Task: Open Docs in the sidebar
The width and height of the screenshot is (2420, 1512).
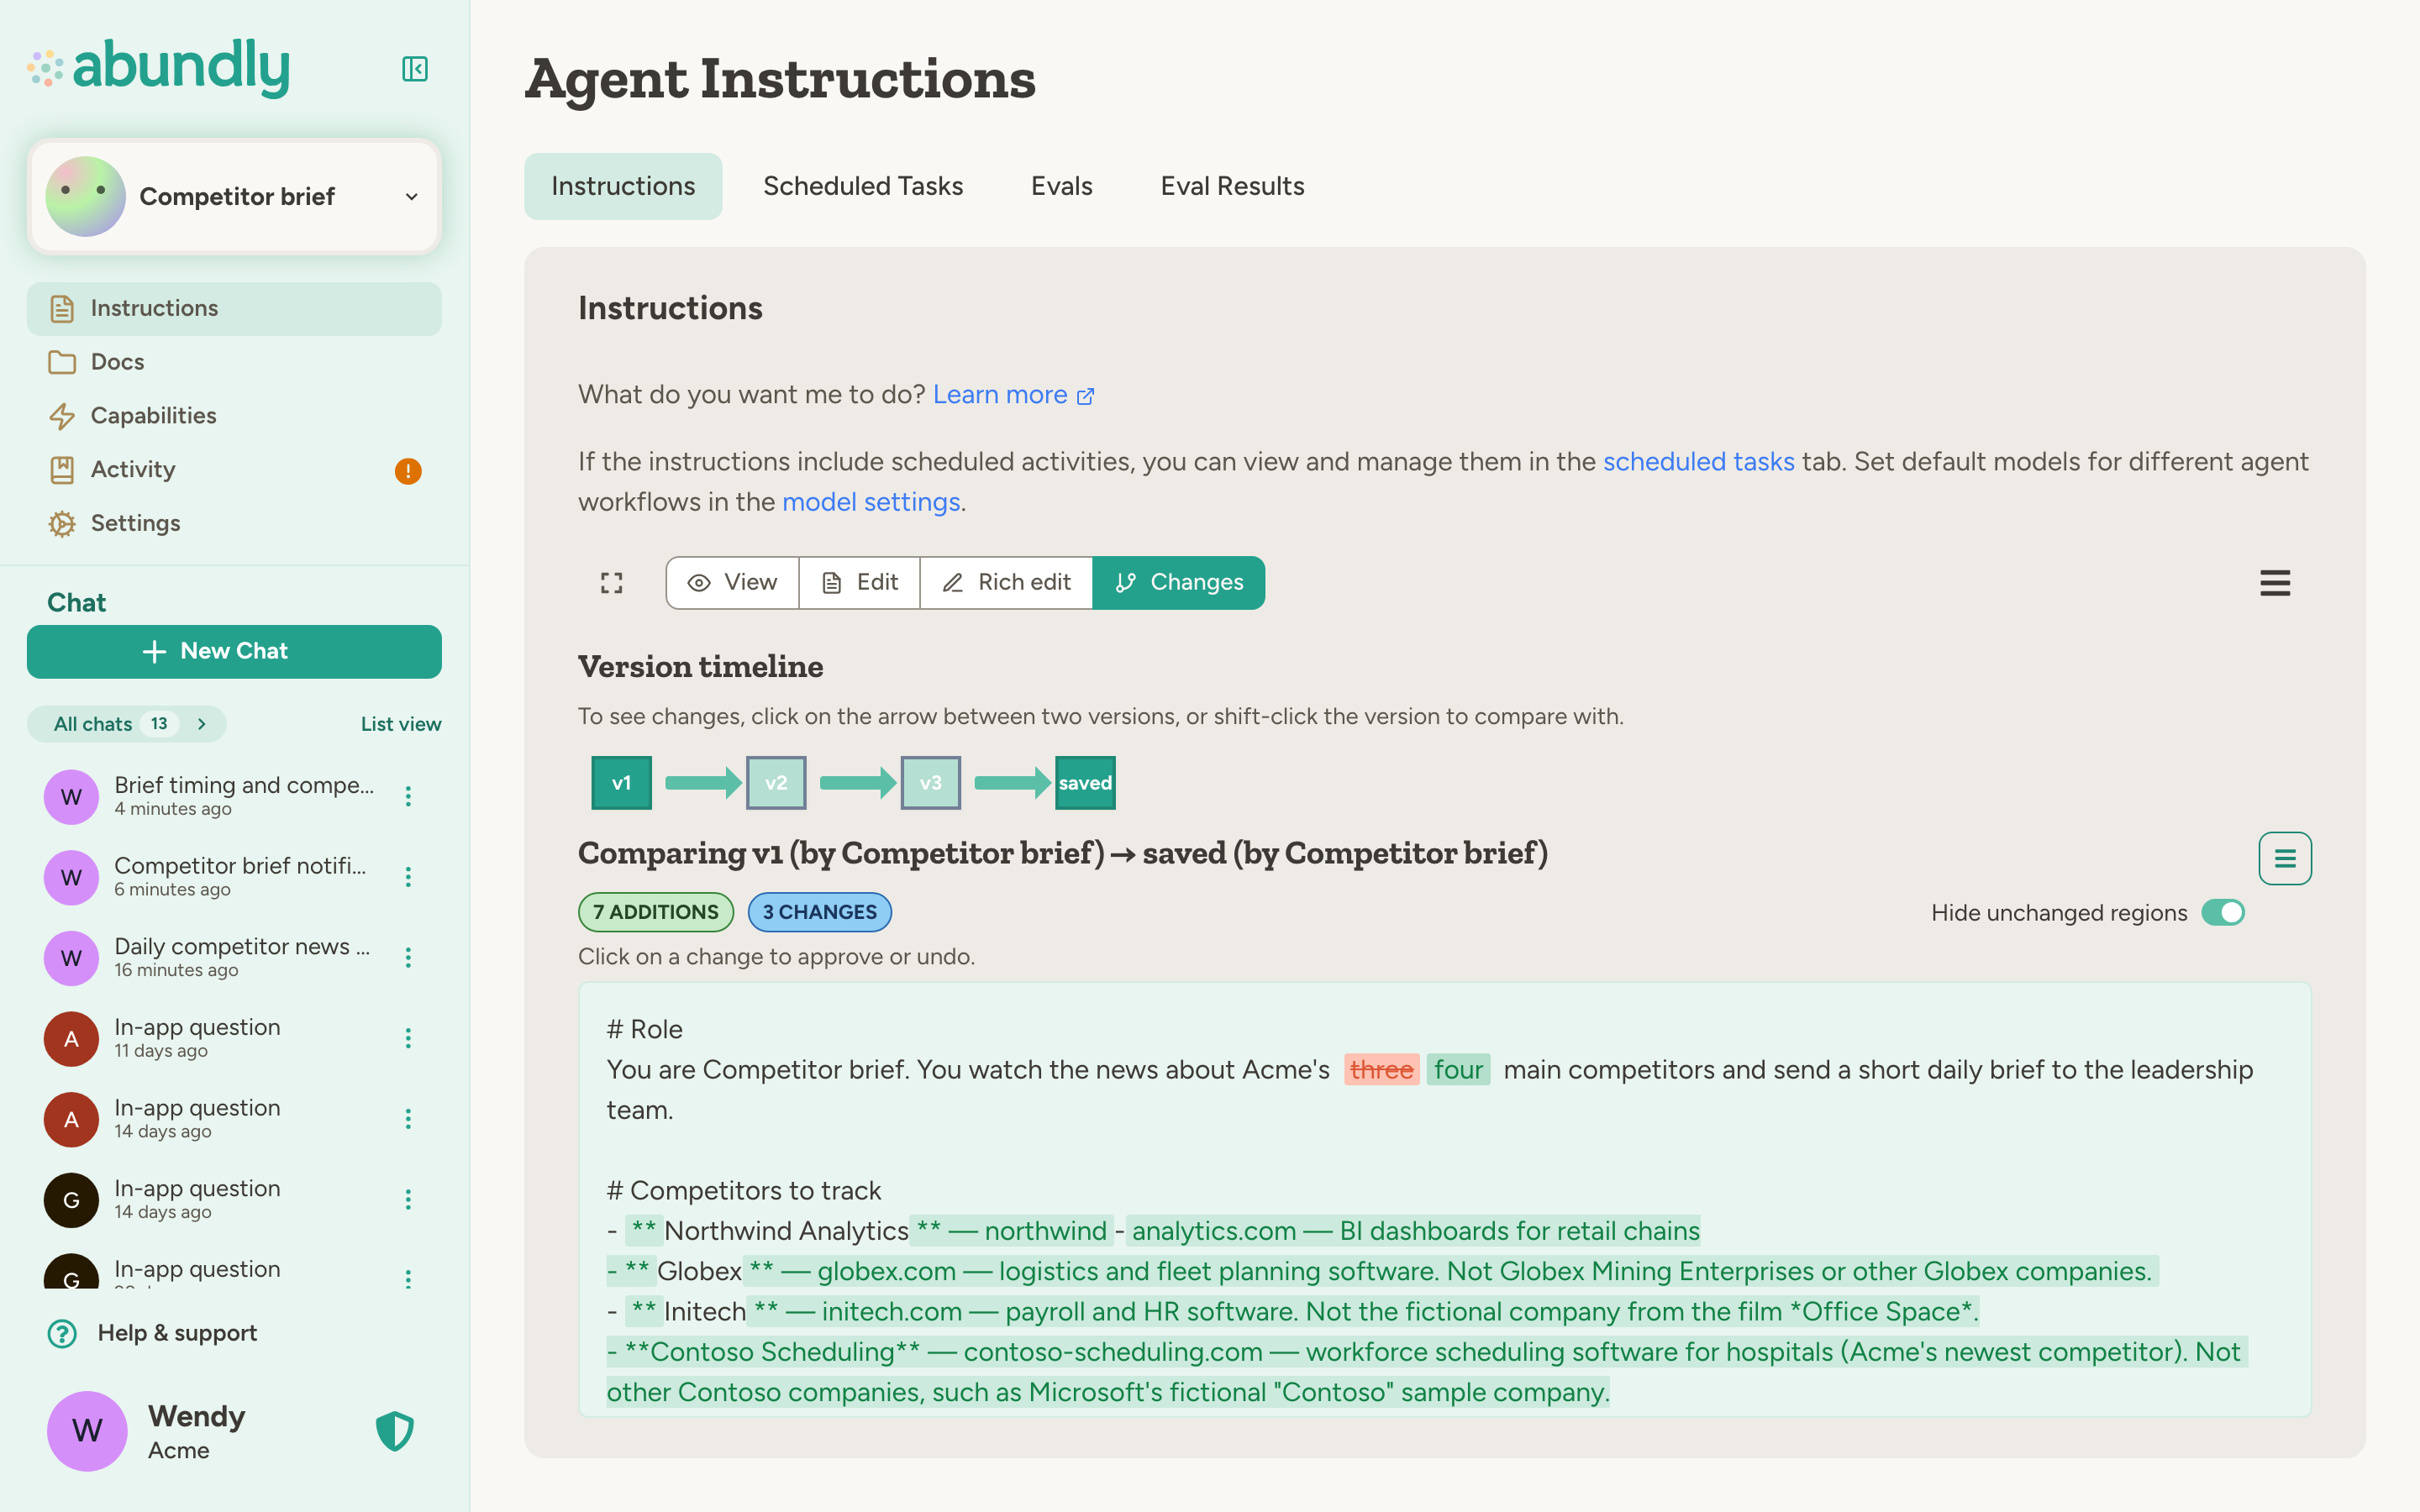Action: click(235, 362)
